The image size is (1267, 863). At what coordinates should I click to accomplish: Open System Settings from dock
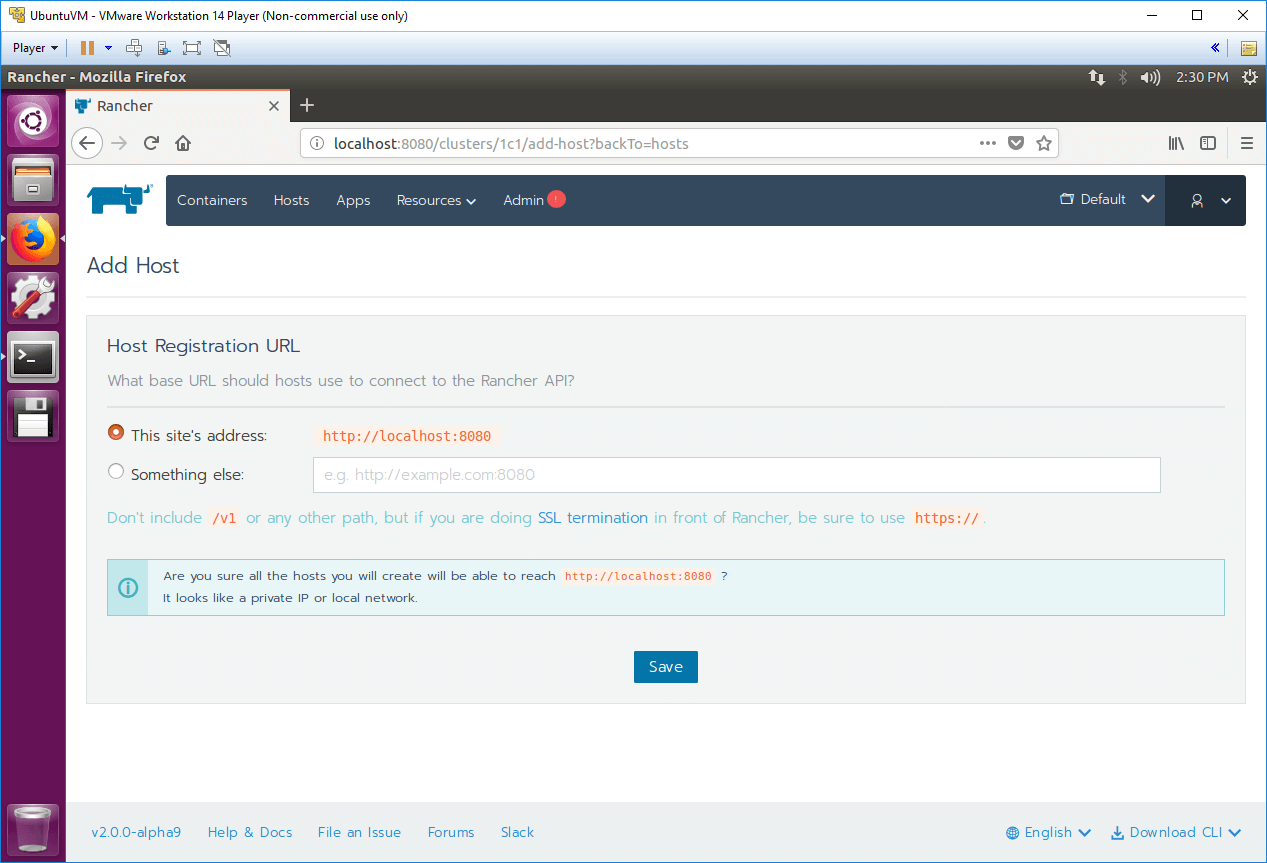pos(33,298)
